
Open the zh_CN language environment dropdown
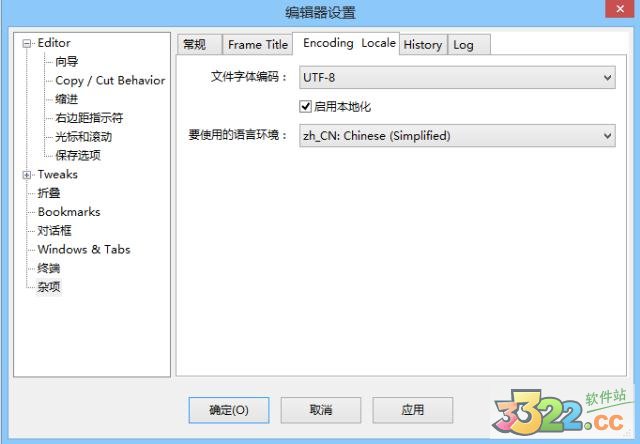(457, 135)
